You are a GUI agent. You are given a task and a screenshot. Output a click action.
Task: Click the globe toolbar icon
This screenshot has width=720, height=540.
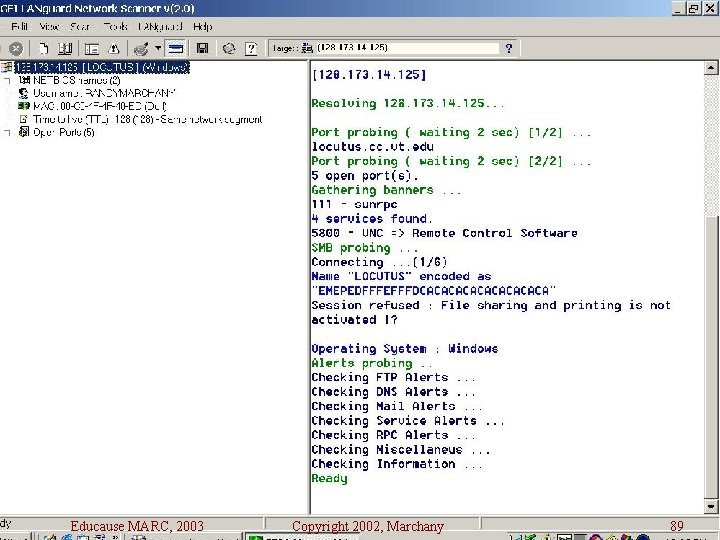pos(229,48)
